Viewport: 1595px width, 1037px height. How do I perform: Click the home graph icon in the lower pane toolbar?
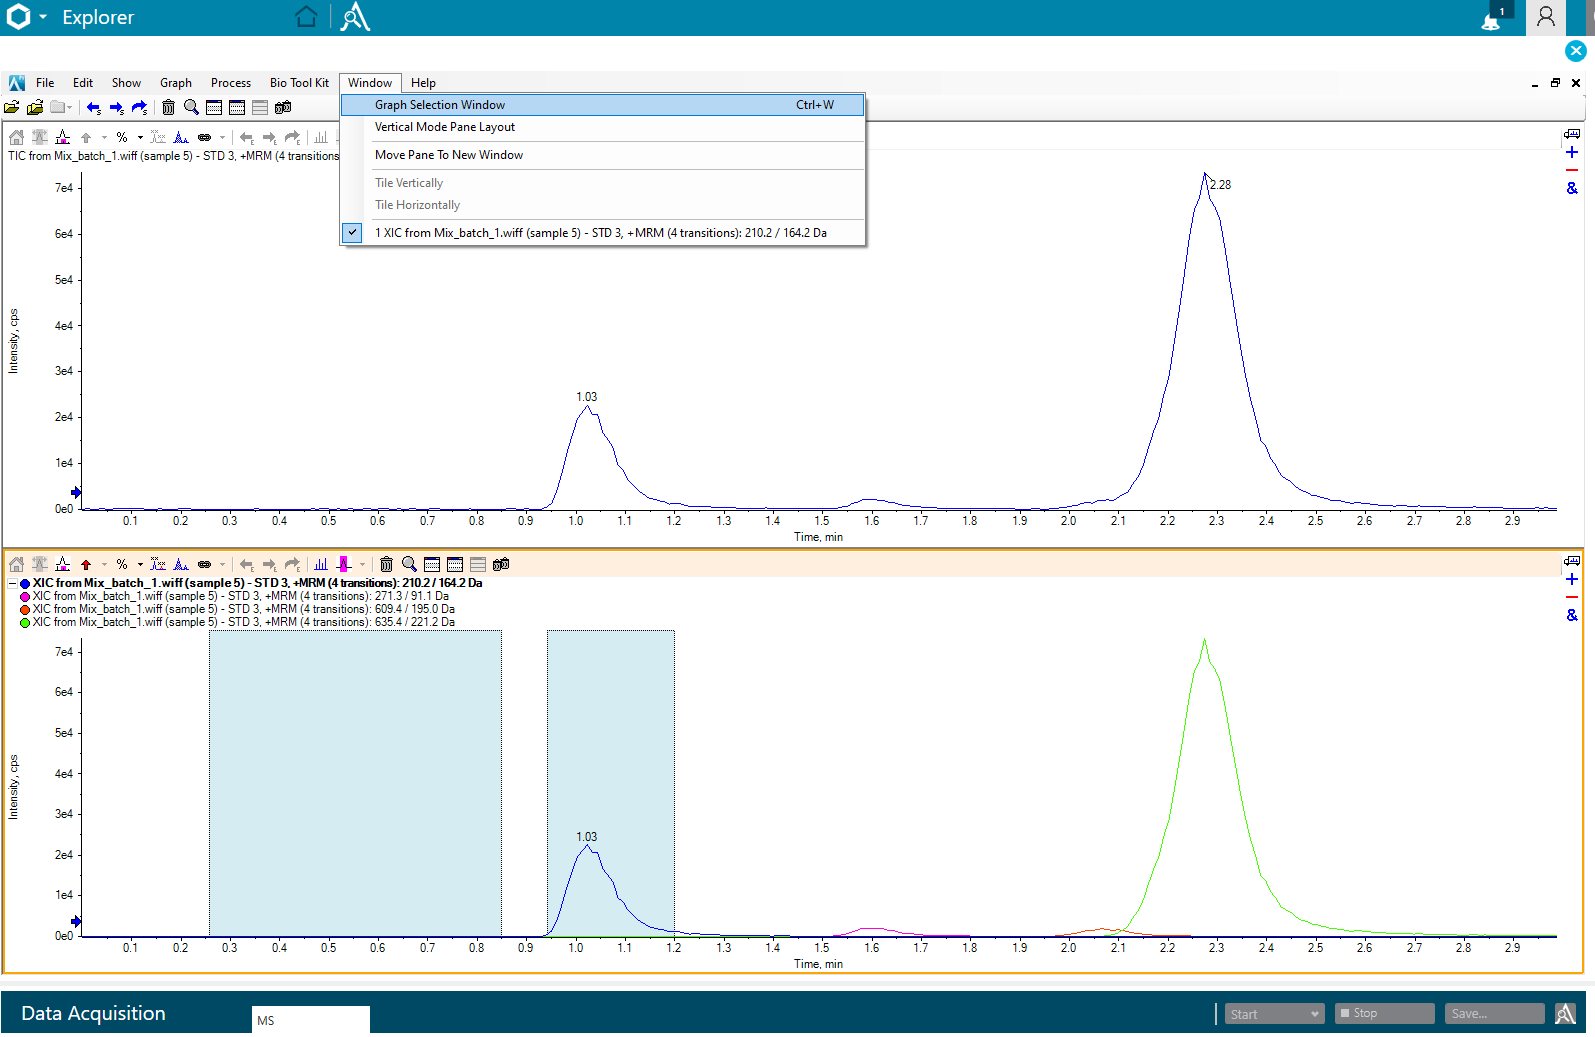16,564
